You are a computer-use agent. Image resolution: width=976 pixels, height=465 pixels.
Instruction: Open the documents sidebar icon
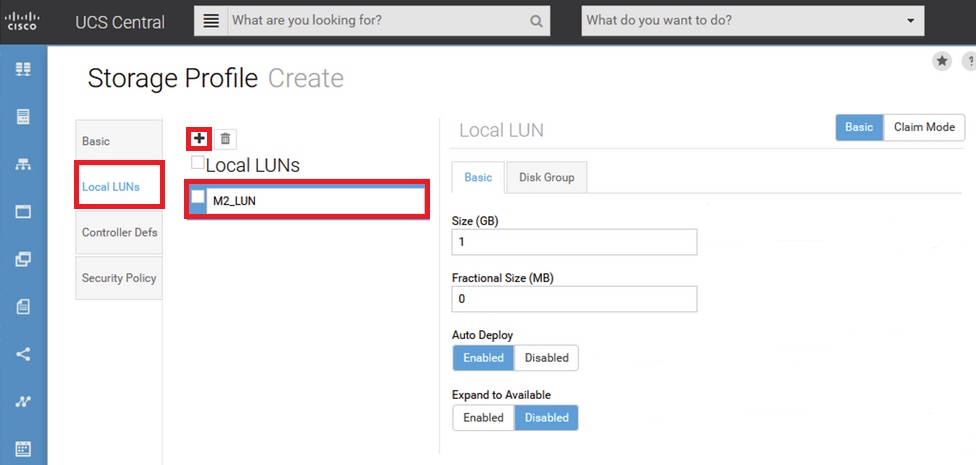23,306
